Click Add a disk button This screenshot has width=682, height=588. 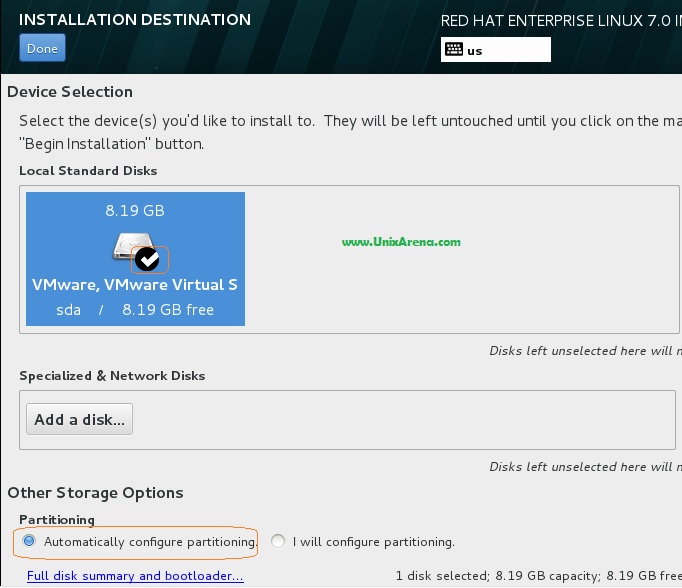[x=79, y=419]
